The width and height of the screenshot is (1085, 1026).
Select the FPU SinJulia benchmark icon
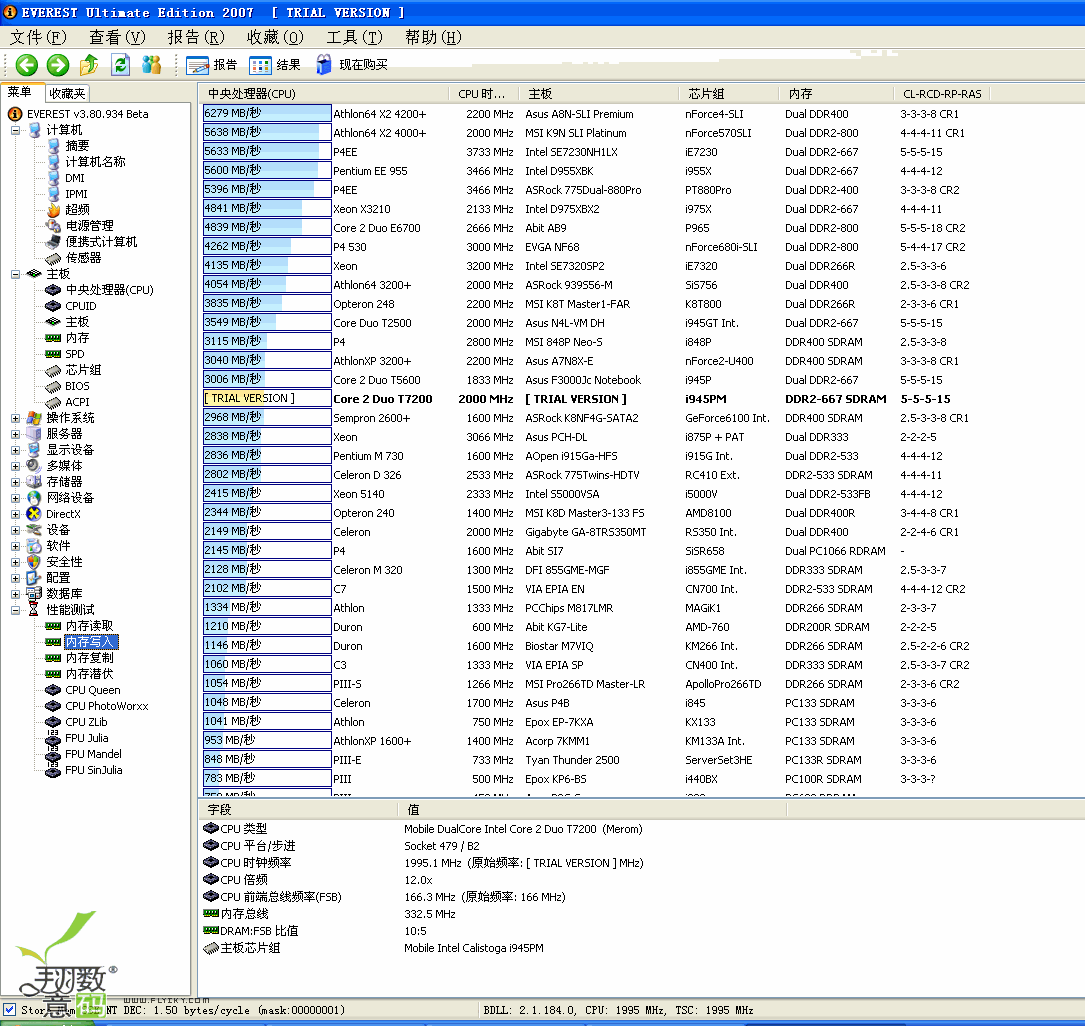point(53,770)
